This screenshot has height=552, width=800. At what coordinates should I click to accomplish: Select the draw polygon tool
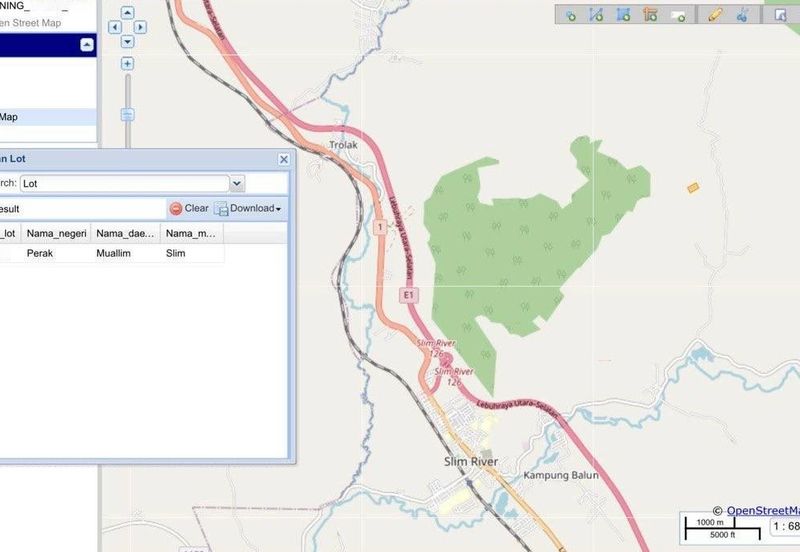point(623,15)
